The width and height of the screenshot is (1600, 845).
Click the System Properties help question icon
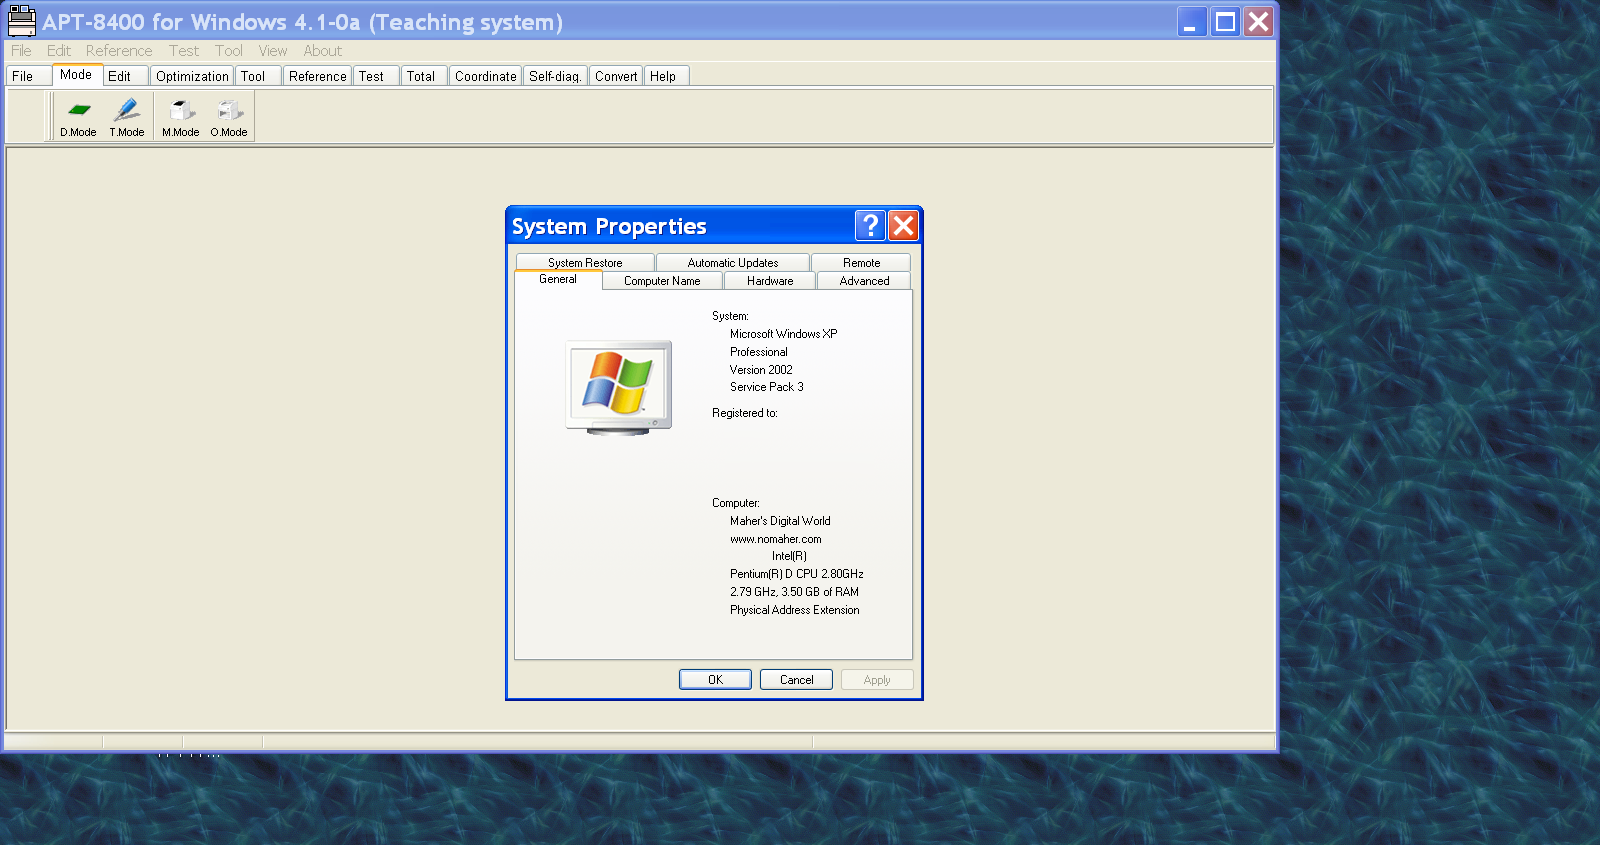tap(870, 226)
